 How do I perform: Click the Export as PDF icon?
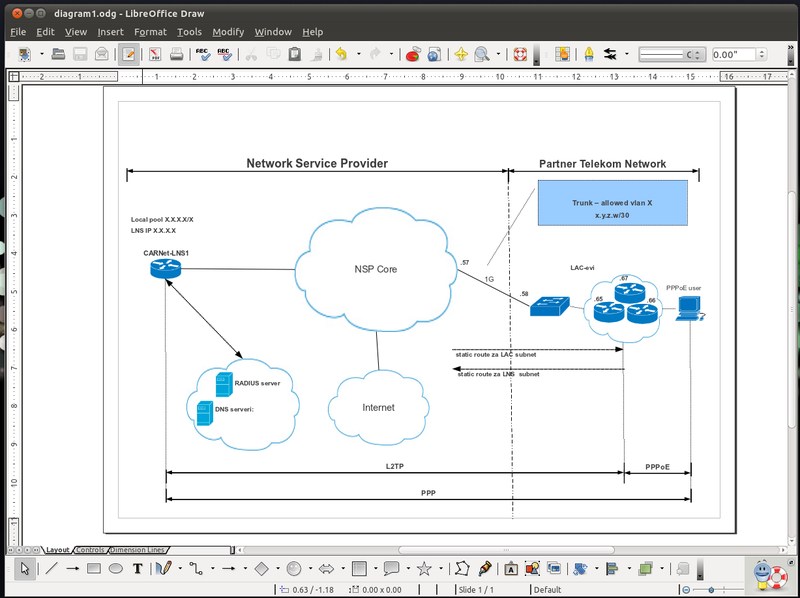pos(156,54)
